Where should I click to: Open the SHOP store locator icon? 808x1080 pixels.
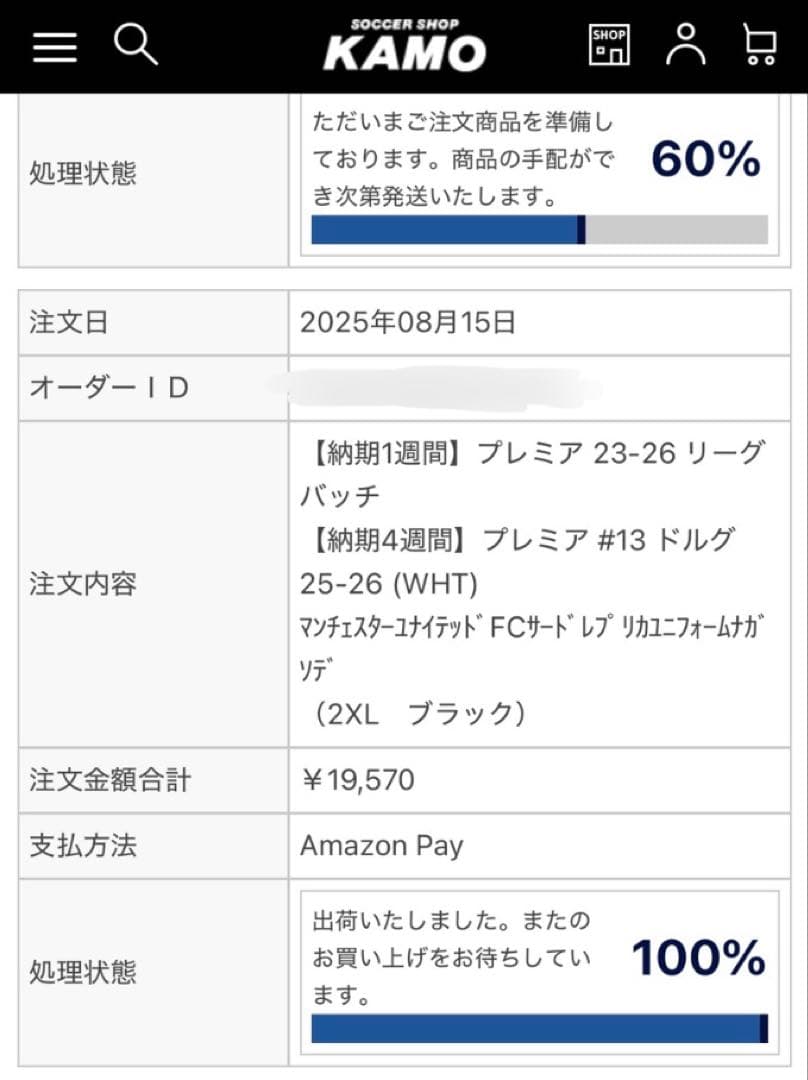pyautogui.click(x=609, y=44)
